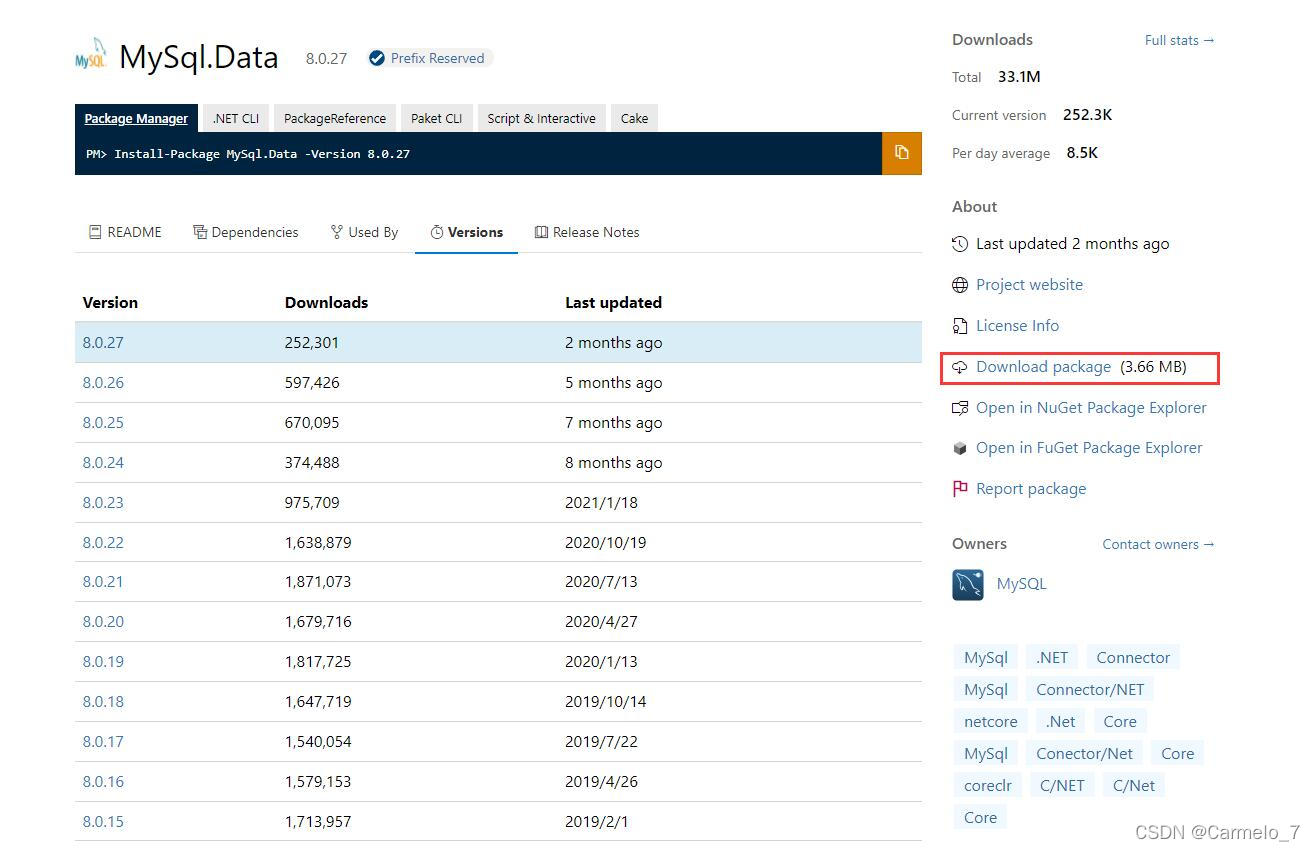Open version 8.0.26 link
1315x851 pixels.
coord(103,382)
